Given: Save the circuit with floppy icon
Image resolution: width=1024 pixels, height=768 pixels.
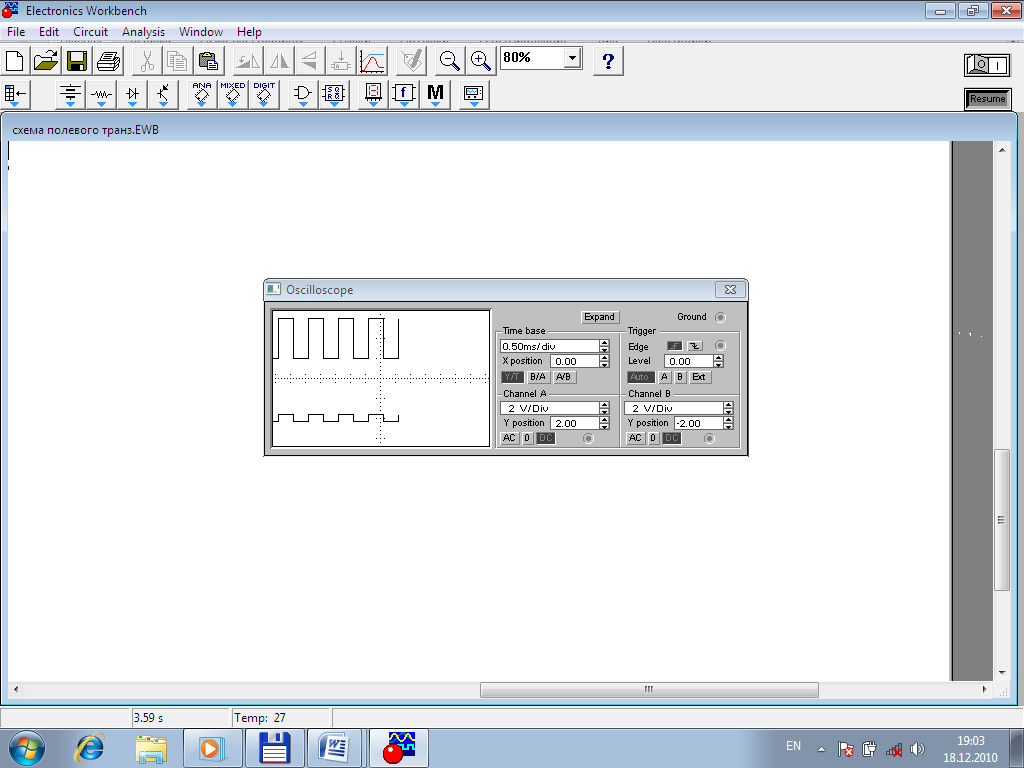Looking at the screenshot, I should 77,61.
